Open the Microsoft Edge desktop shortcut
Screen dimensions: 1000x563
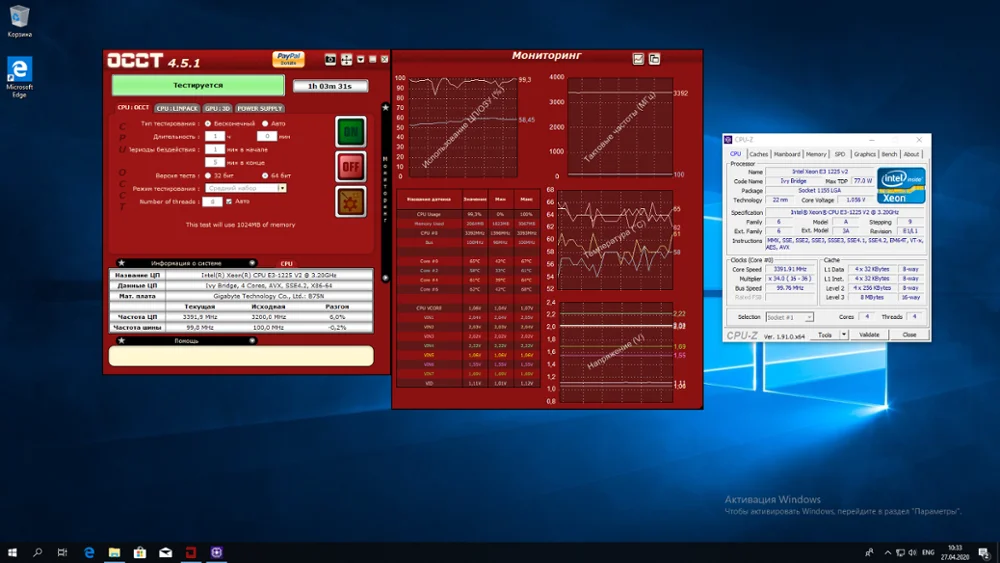click(19, 78)
